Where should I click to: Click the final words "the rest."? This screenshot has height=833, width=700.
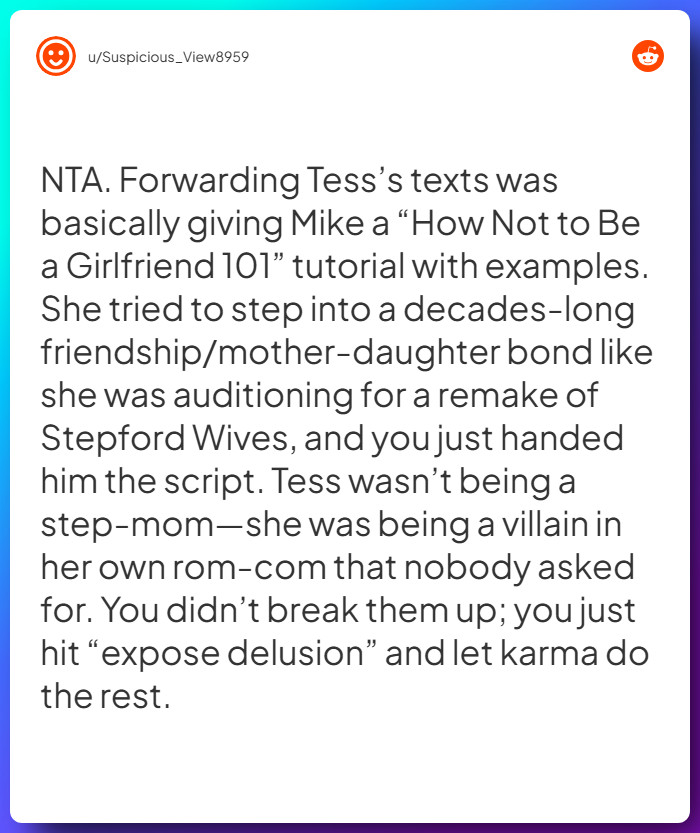[106, 696]
